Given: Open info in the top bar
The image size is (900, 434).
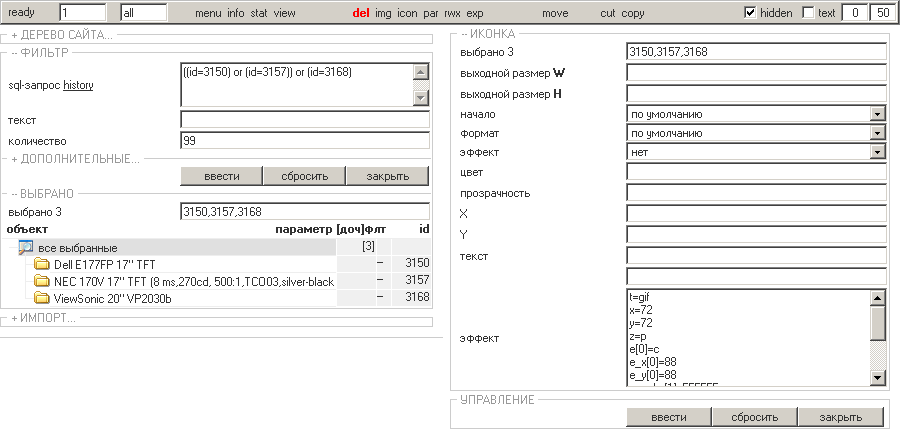Looking at the screenshot, I should [x=235, y=13].
